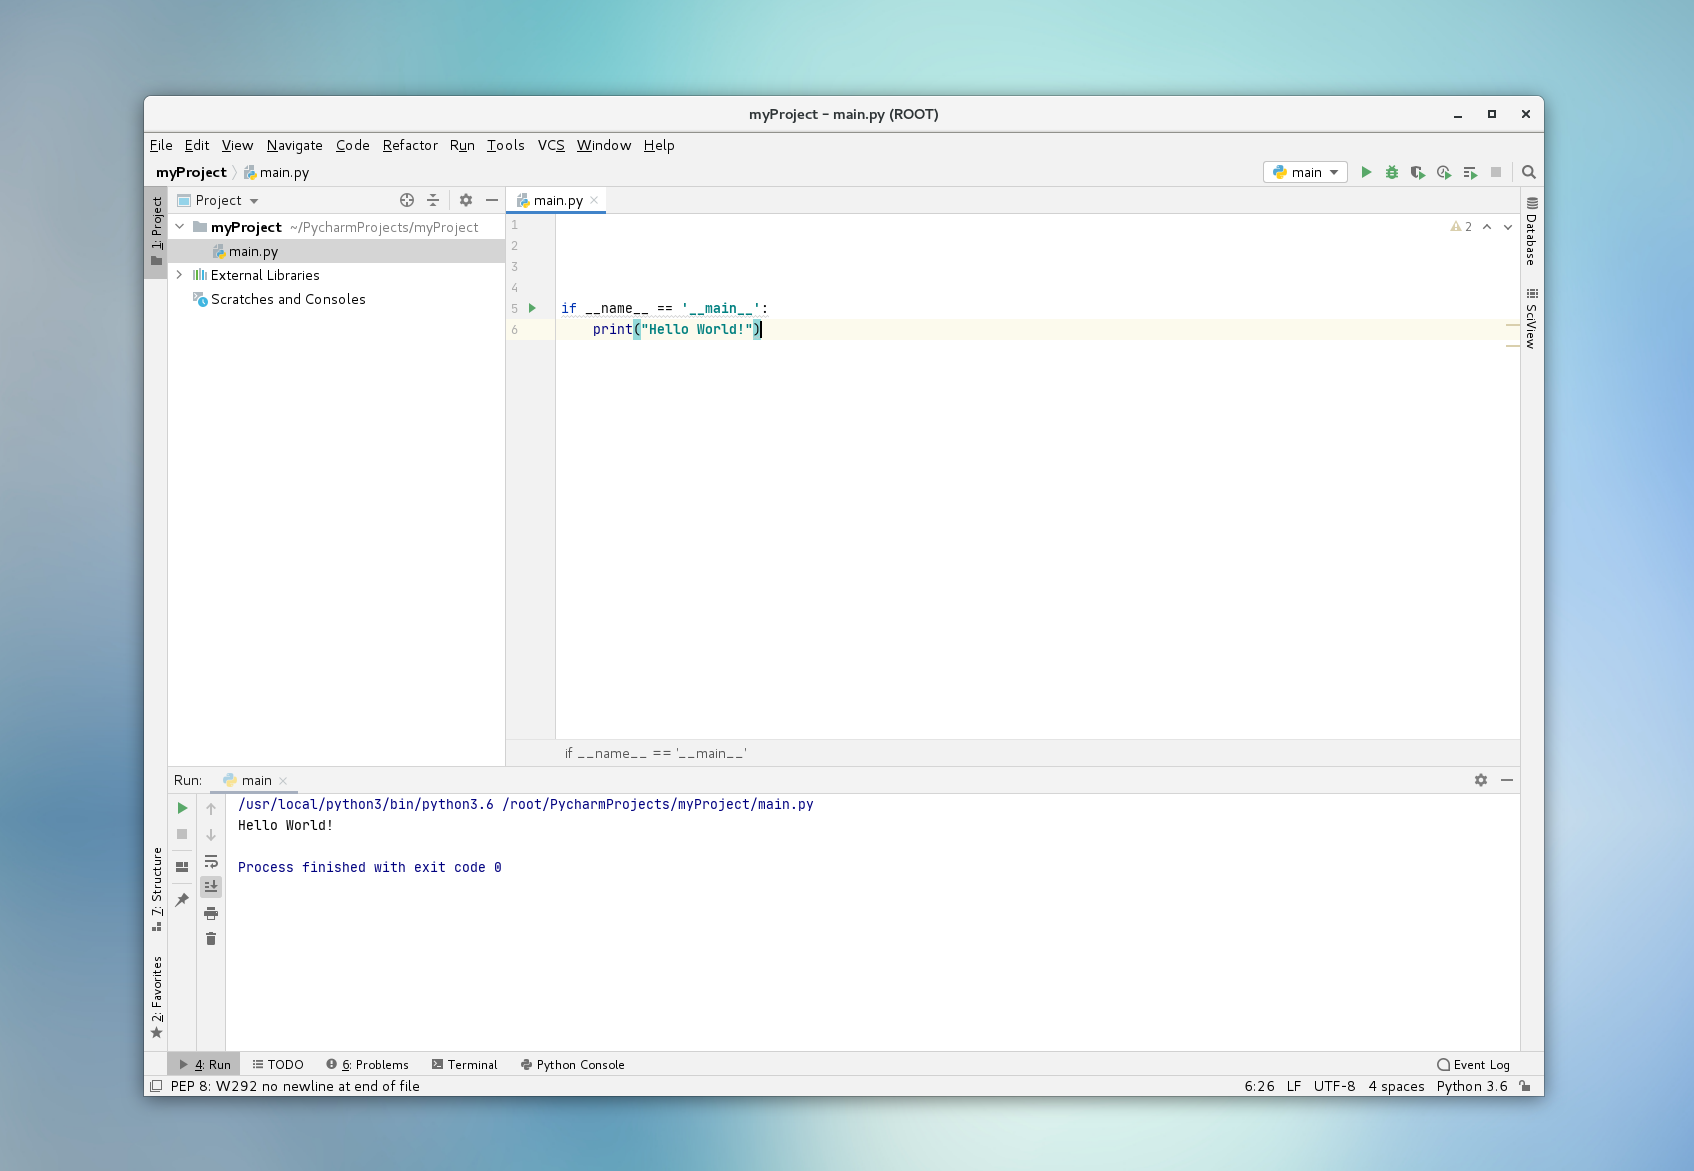
Task: Open the Event Log
Action: (1472, 1064)
